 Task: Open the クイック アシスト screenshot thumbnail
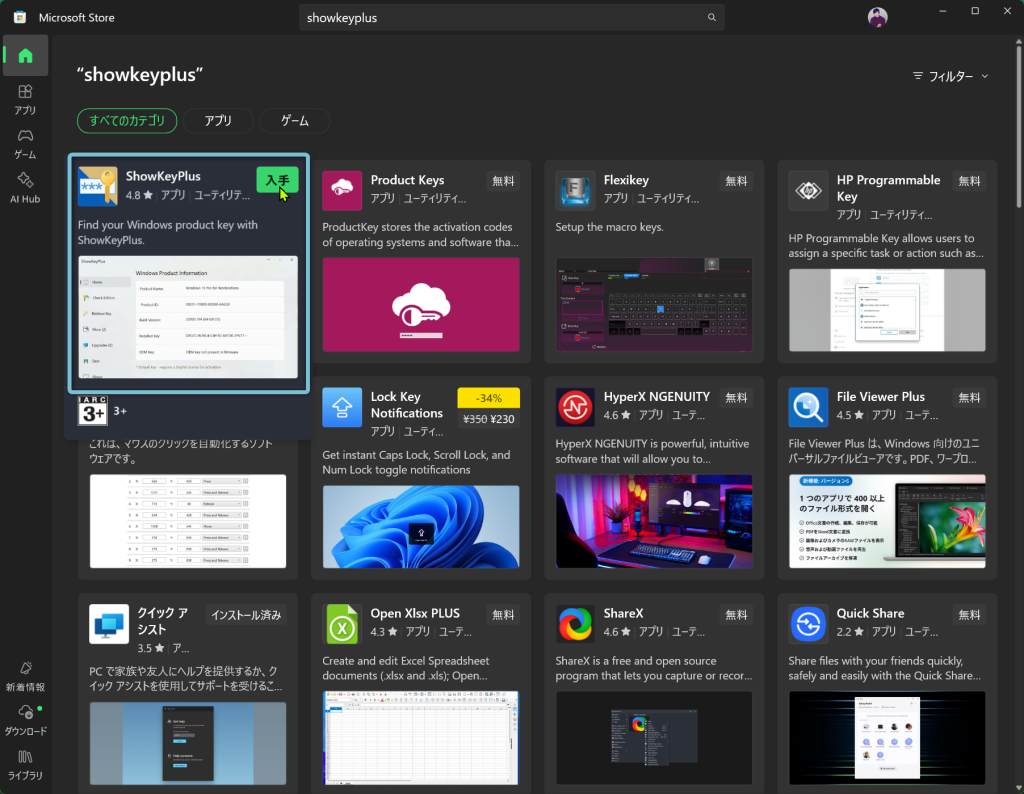tap(188, 743)
